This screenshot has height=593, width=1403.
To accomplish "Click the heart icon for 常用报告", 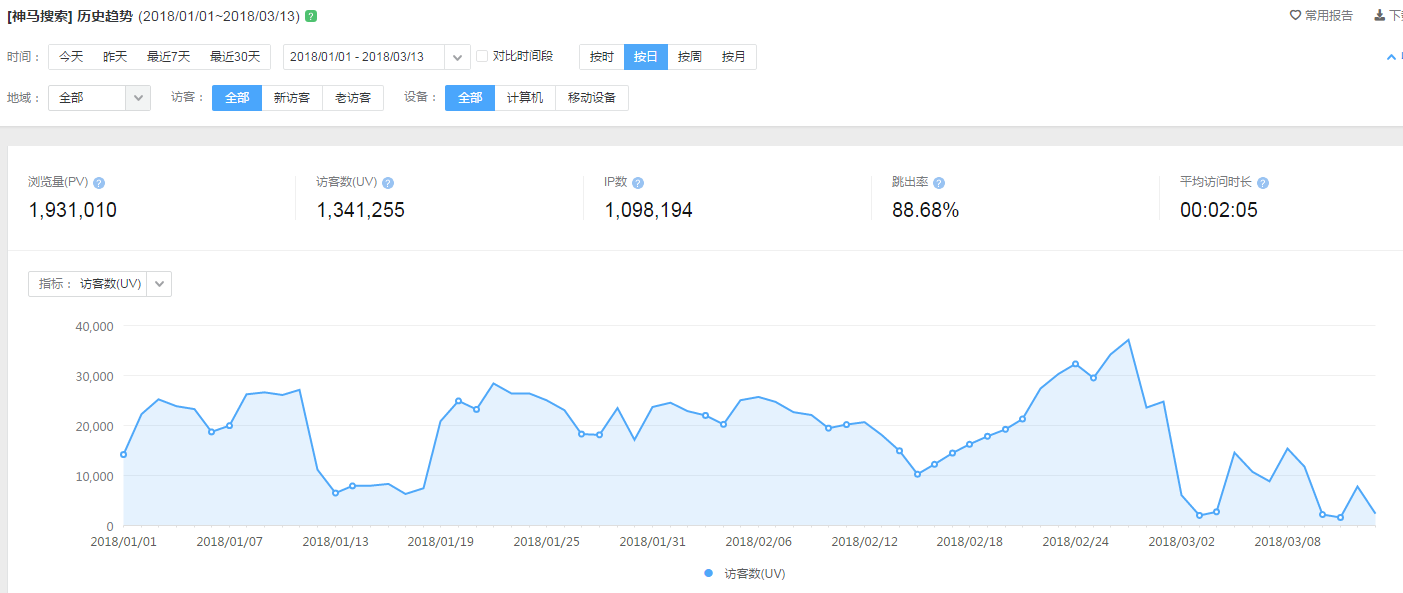I will pyautogui.click(x=1295, y=15).
